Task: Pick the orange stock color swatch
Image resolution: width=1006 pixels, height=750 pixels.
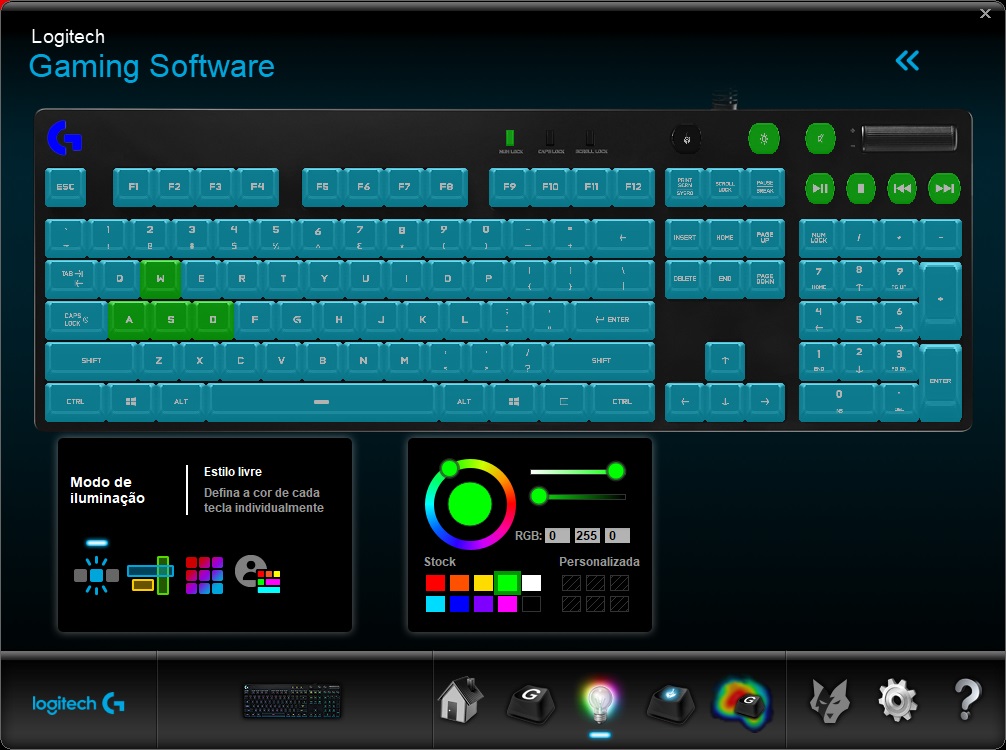Action: click(x=459, y=583)
